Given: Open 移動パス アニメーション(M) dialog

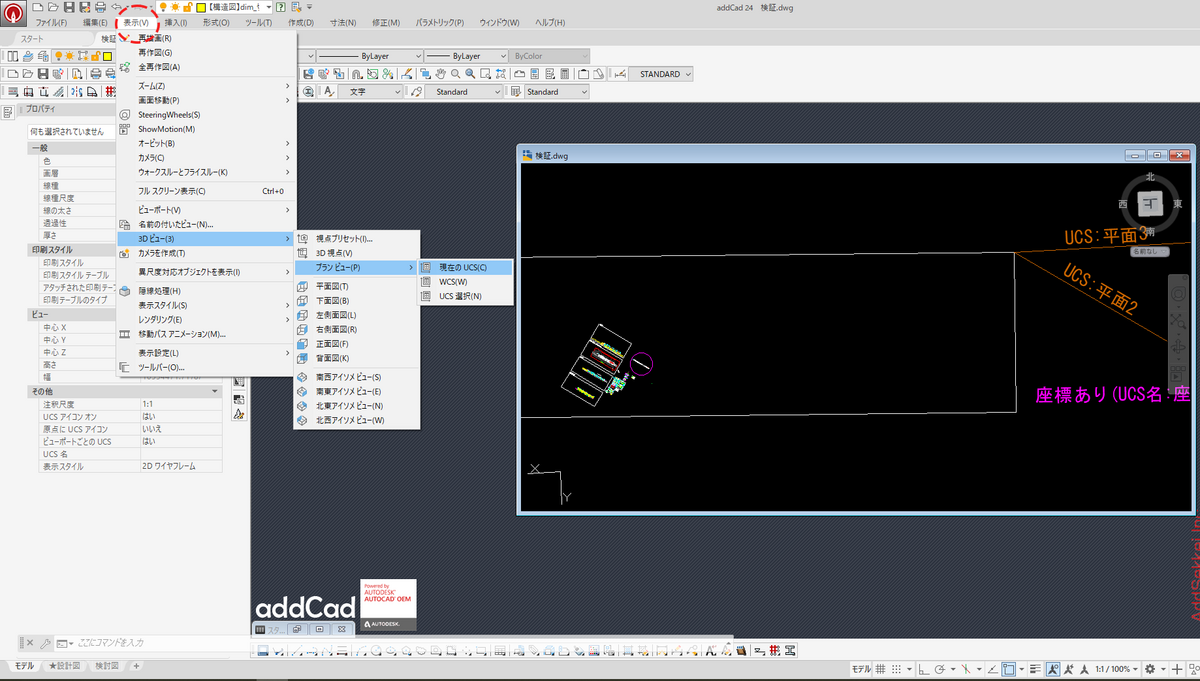Looking at the screenshot, I should point(206,334).
